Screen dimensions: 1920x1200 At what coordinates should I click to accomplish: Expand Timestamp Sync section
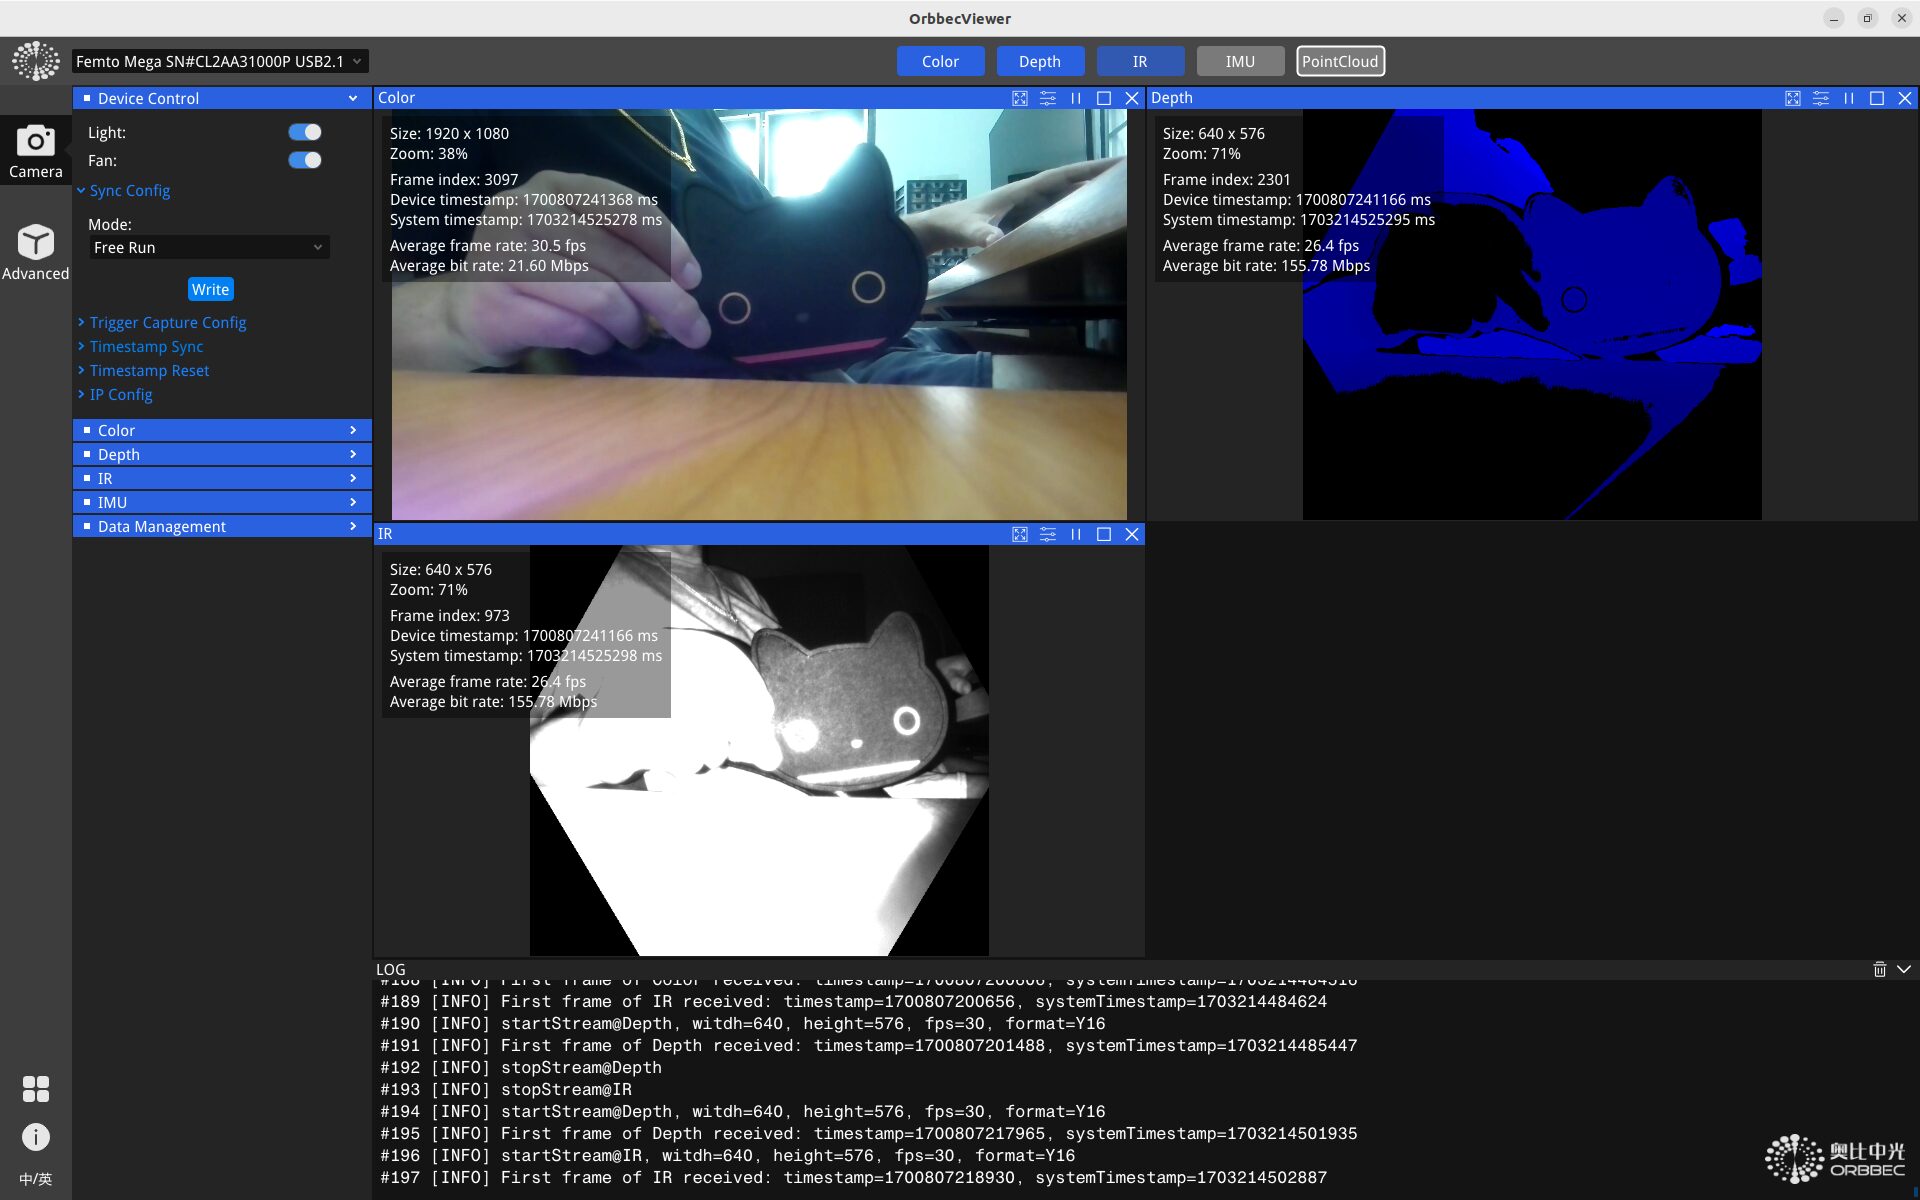(141, 346)
